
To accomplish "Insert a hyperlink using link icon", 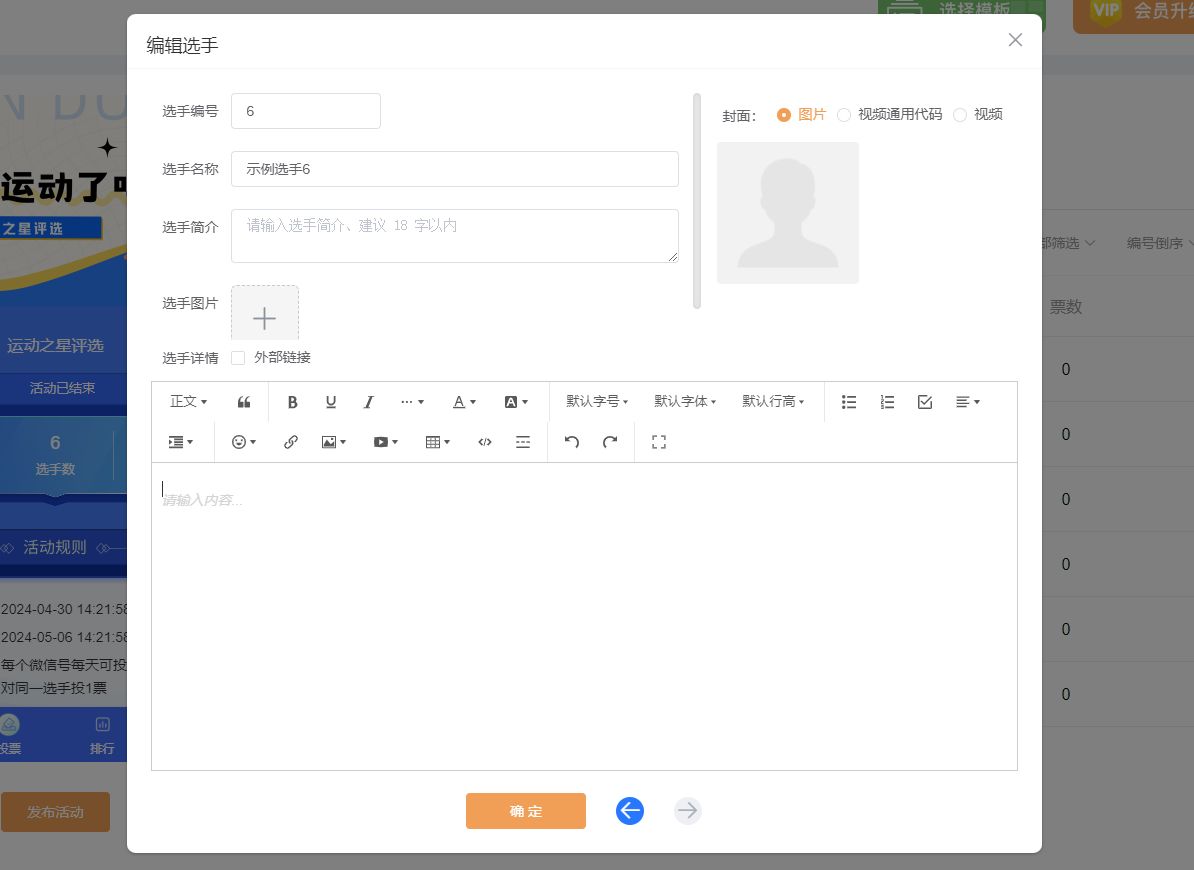I will (291, 442).
